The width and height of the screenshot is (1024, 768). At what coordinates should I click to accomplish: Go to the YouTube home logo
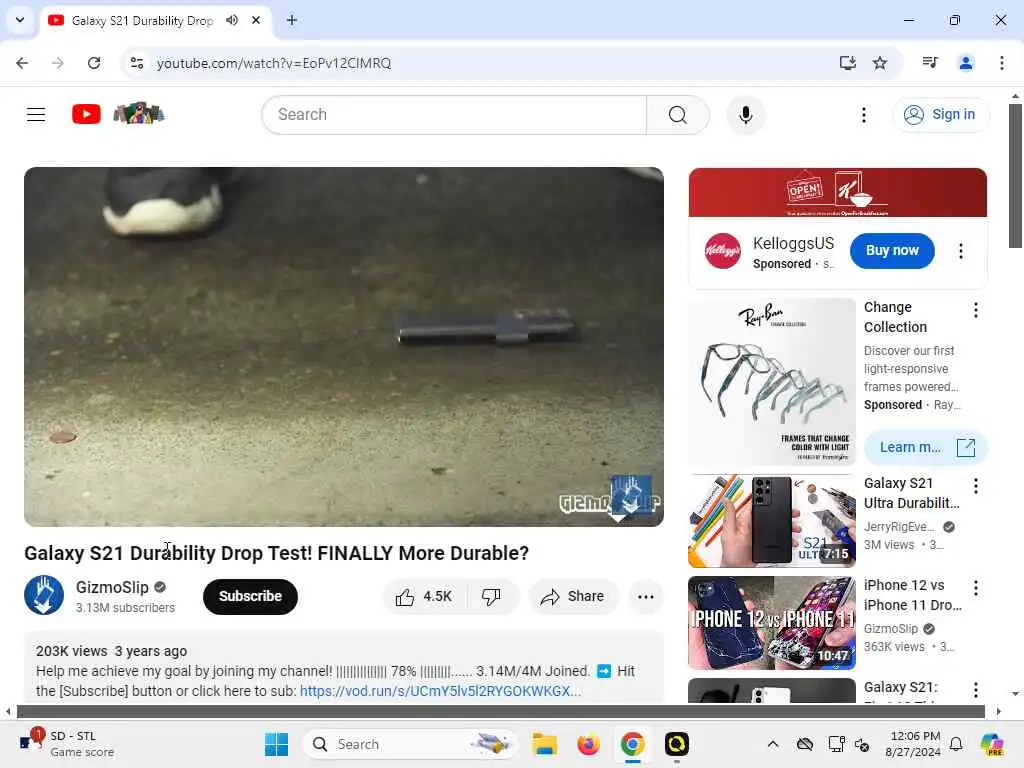click(x=86, y=114)
